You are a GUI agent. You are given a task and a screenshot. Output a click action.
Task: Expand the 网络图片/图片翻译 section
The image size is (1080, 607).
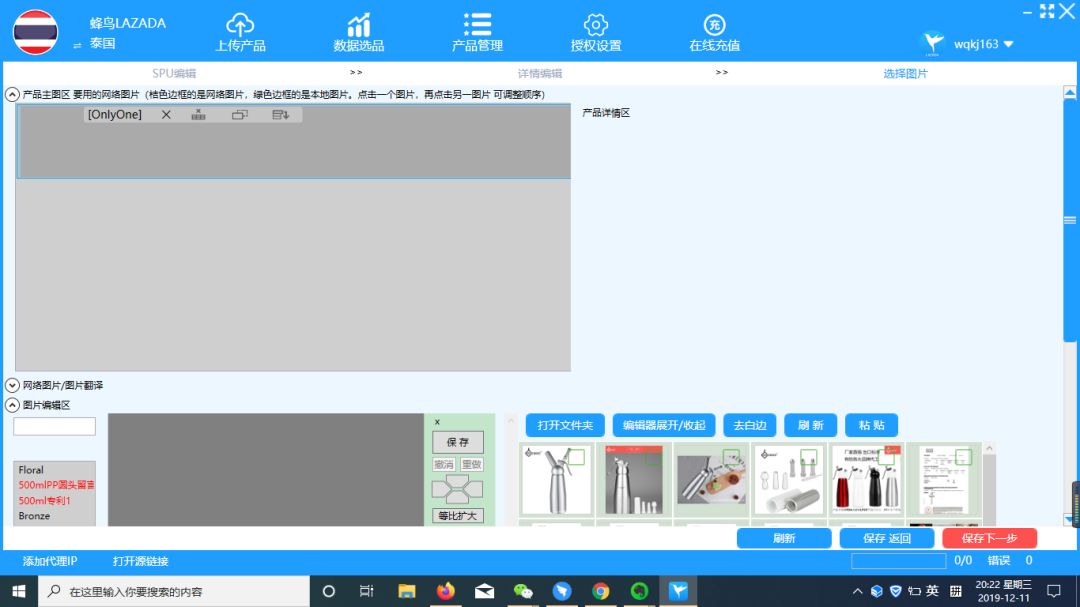click(11, 385)
